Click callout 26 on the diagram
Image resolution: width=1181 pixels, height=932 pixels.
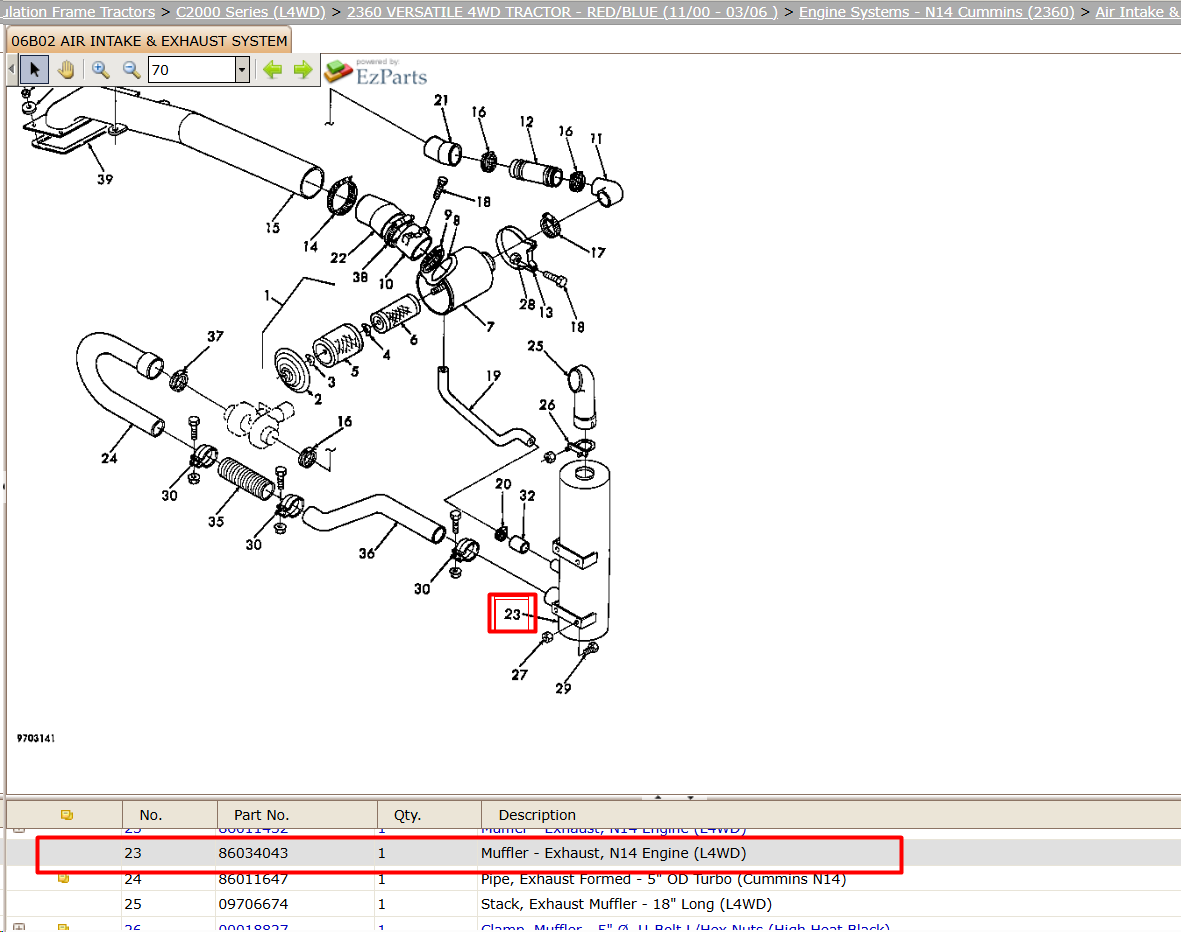pyautogui.click(x=547, y=405)
